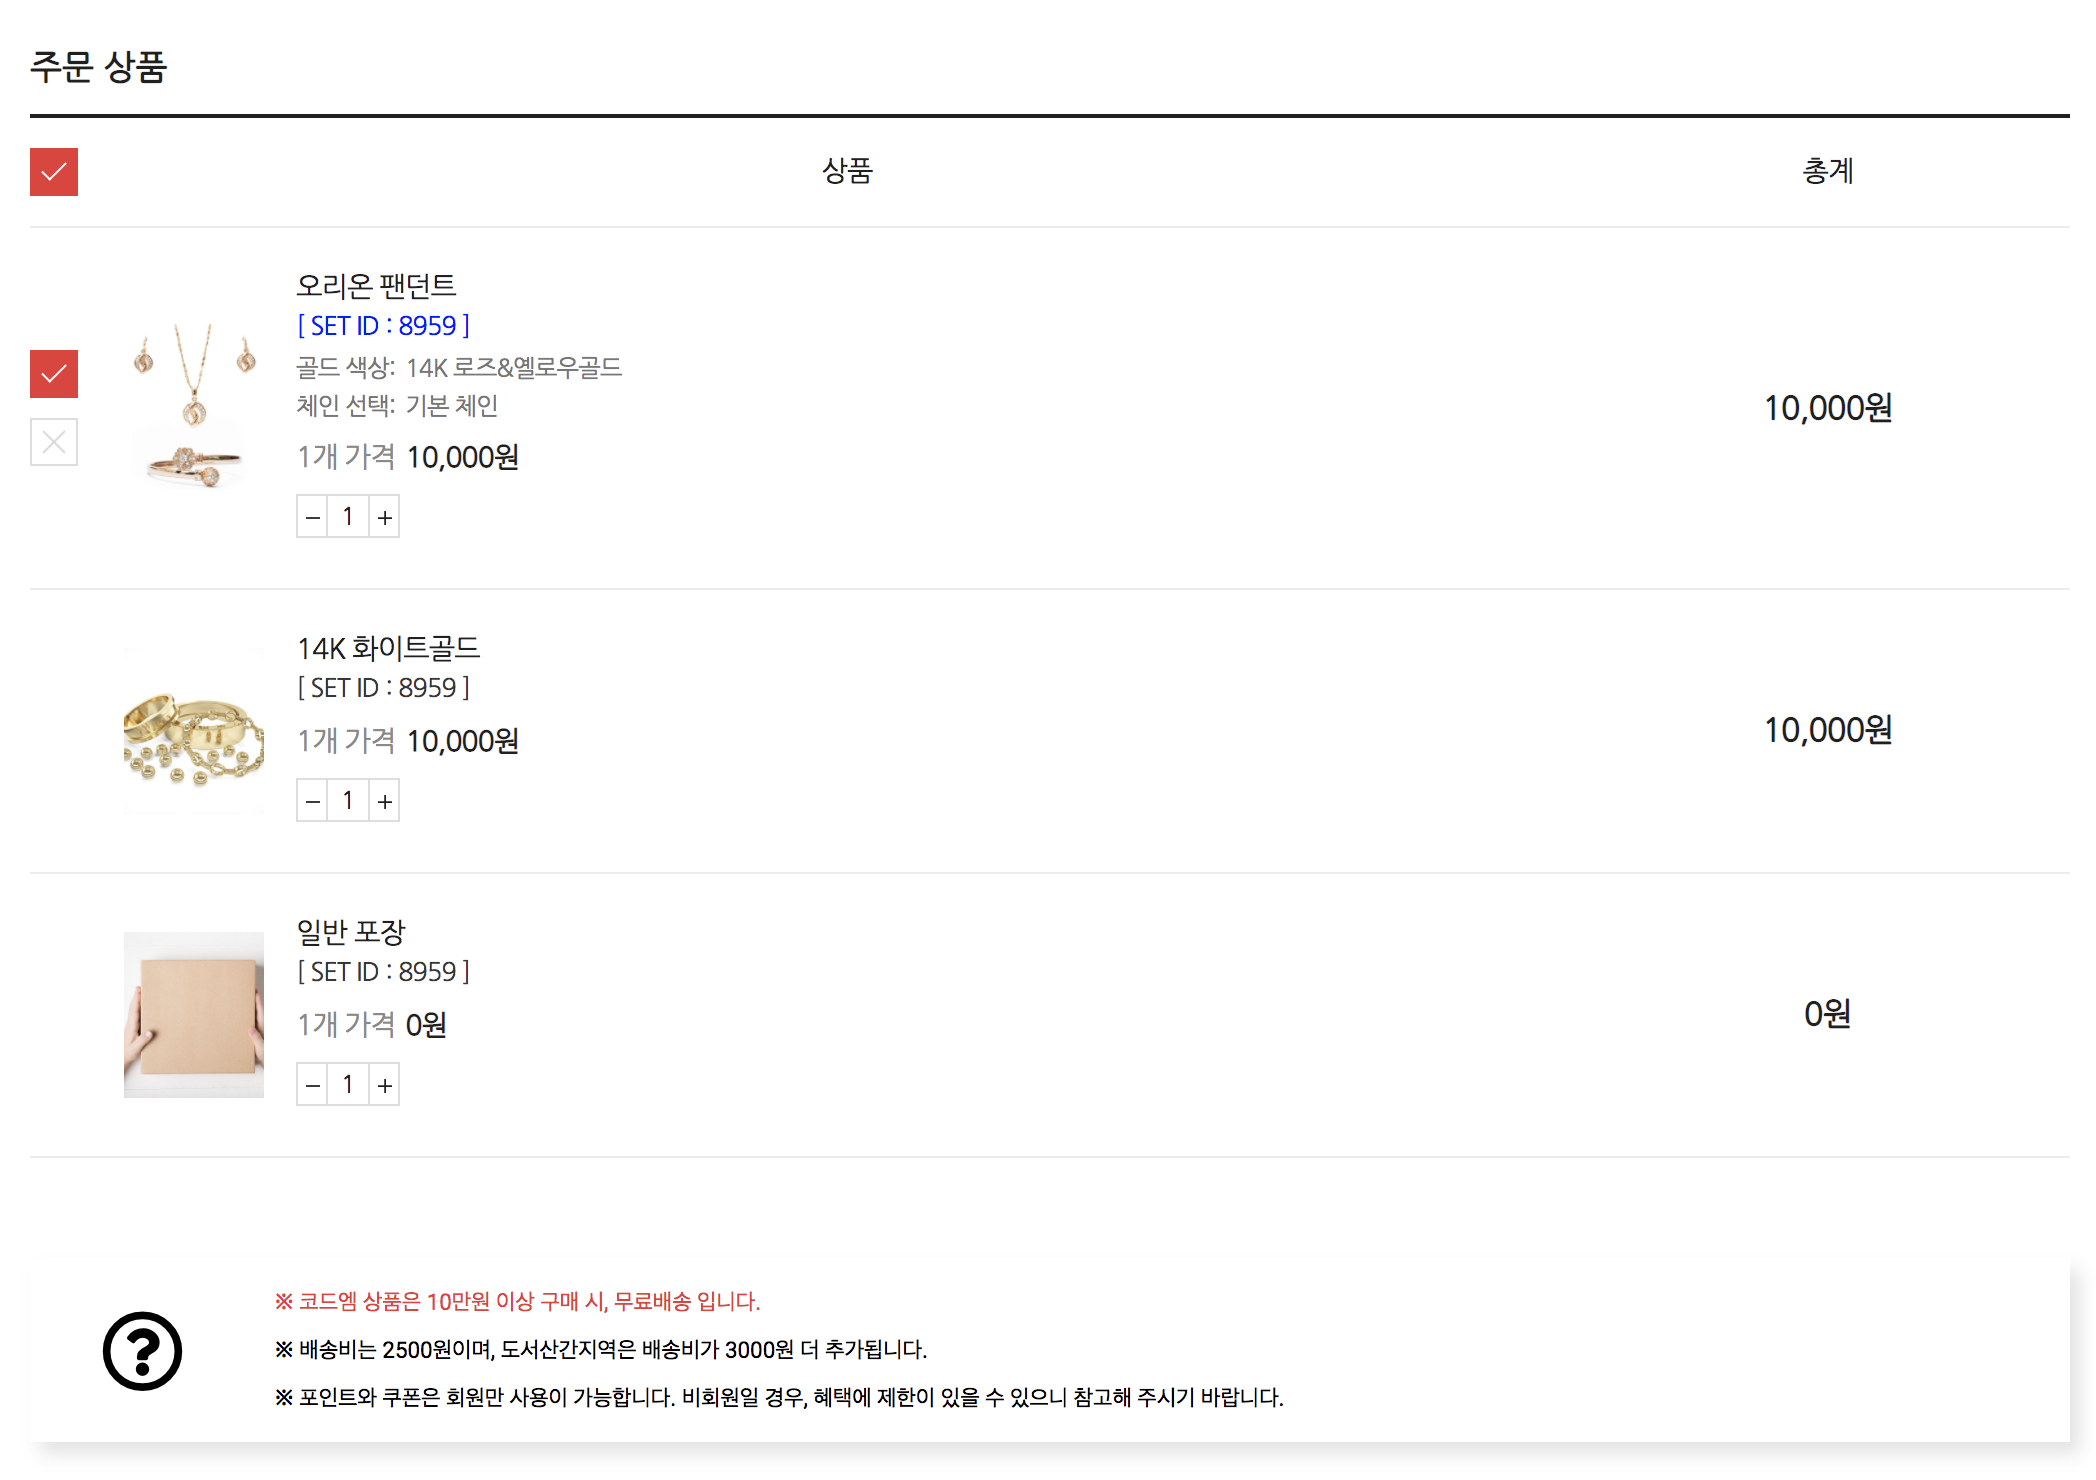This screenshot has width=2096, height=1480.
Task: Click the 14K 화이트골드 quantity field
Action: [348, 801]
